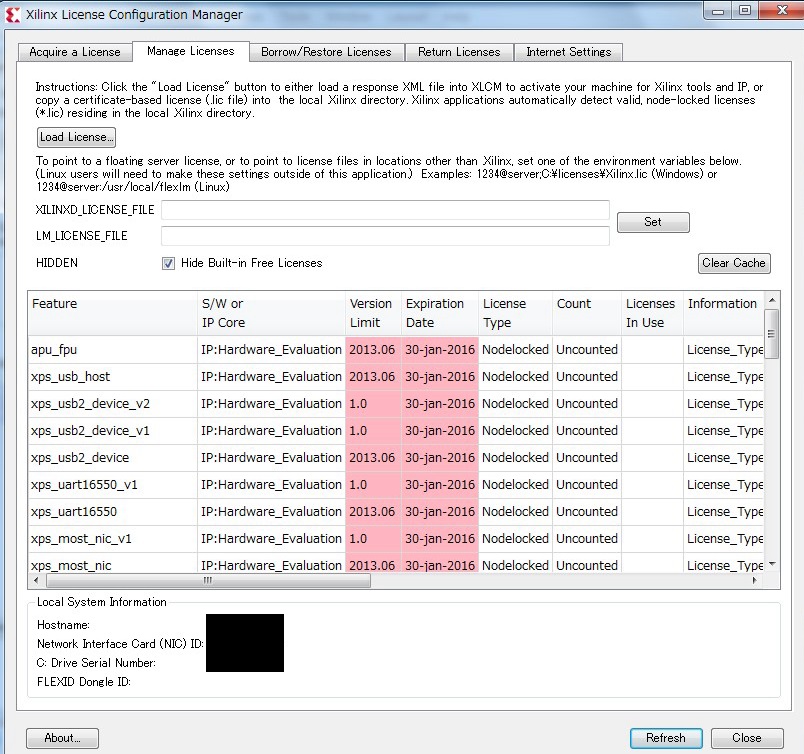The width and height of the screenshot is (804, 754).
Task: Select the xps_usb2_device_v2 row
Action: click(x=396, y=404)
